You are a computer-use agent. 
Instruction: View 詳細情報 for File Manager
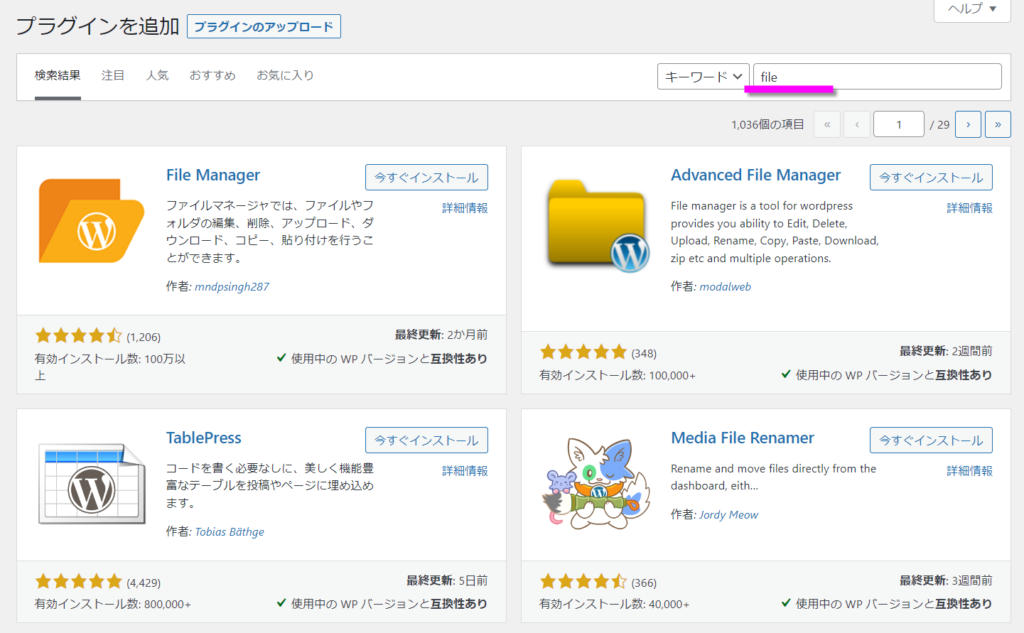tap(465, 208)
